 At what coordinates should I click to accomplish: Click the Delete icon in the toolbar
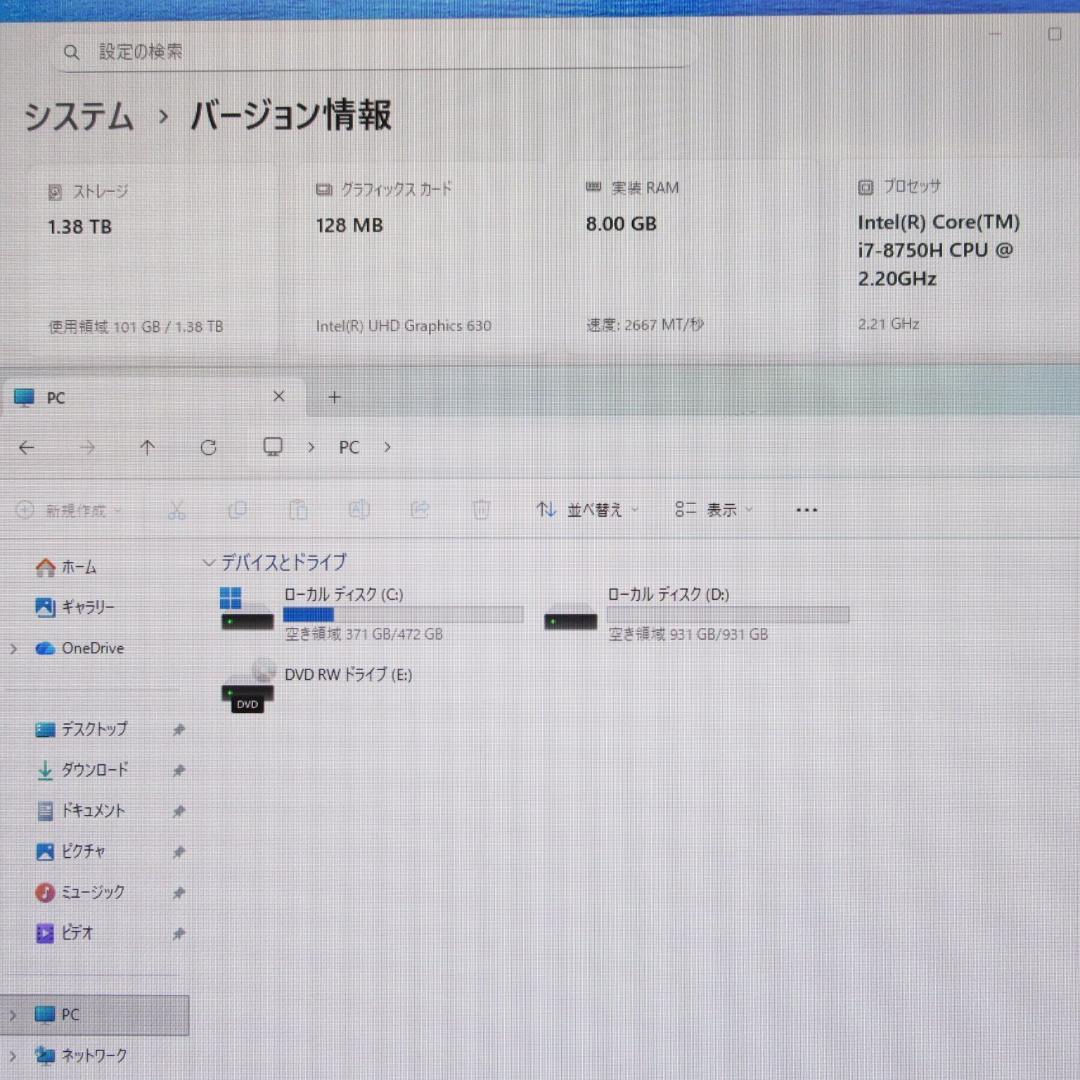coord(481,510)
